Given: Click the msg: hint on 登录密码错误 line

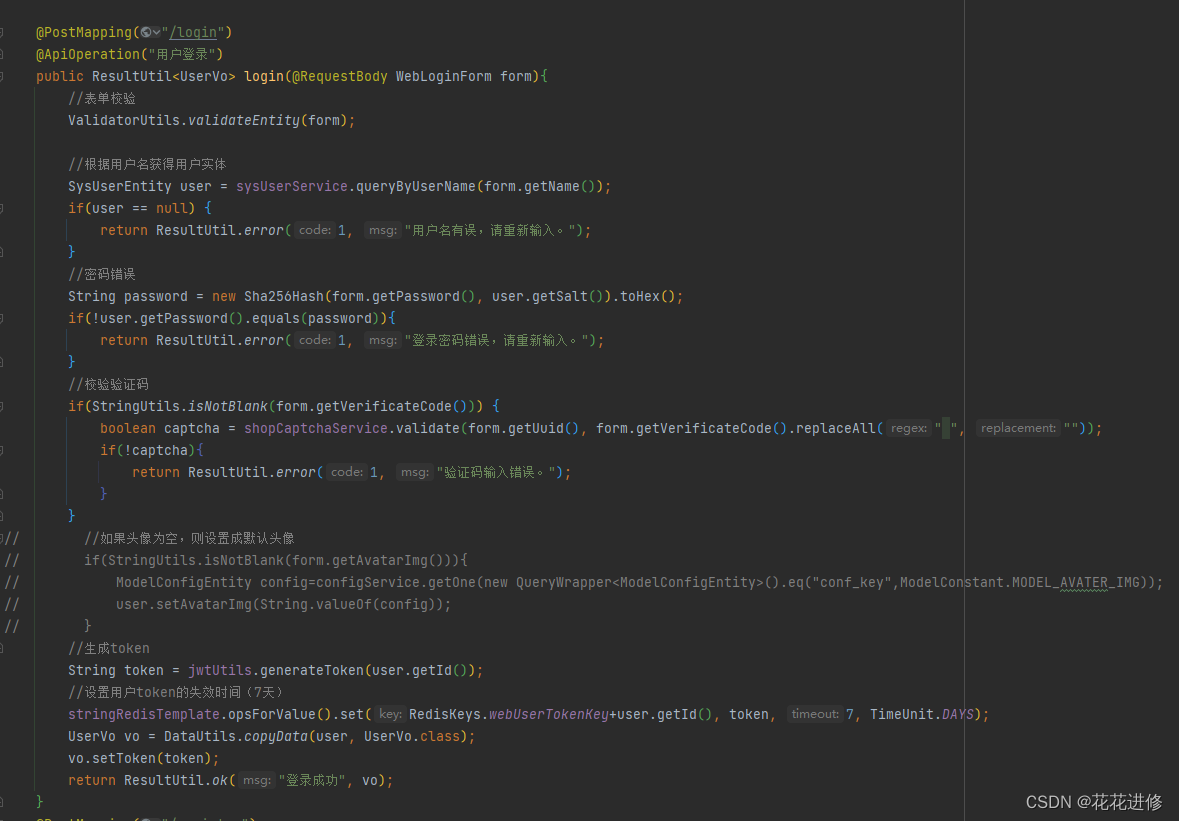Looking at the screenshot, I should [x=383, y=340].
